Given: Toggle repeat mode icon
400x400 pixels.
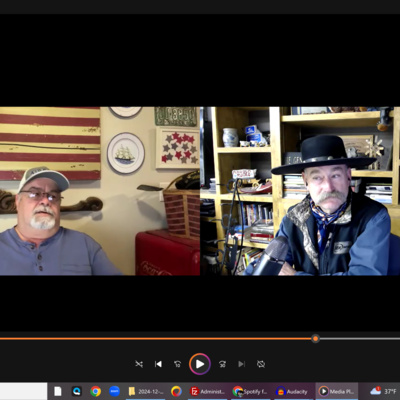Looking at the screenshot, I should [x=261, y=364].
